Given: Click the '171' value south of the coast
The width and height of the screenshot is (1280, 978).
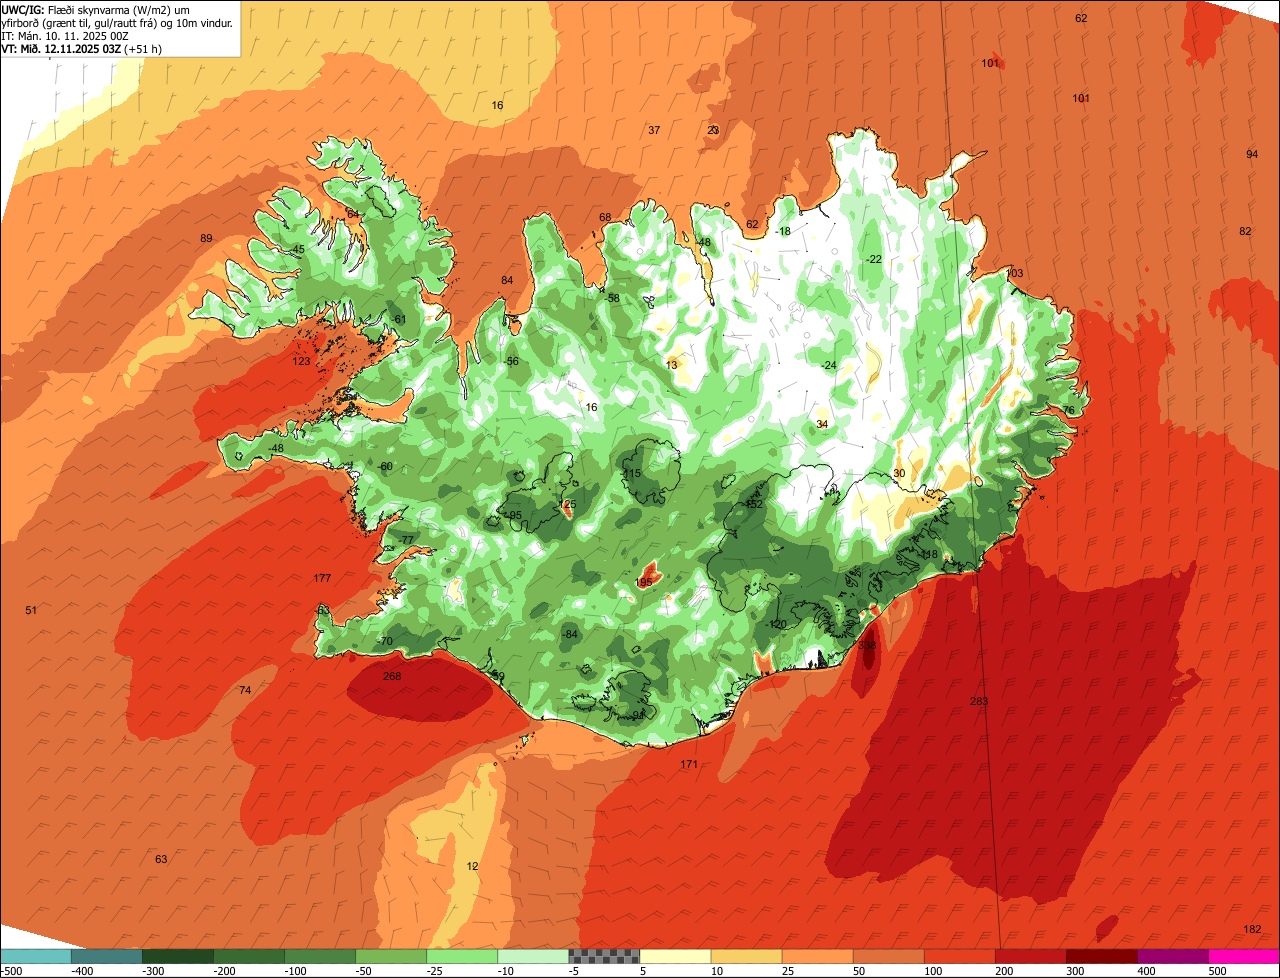Looking at the screenshot, I should click(689, 764).
